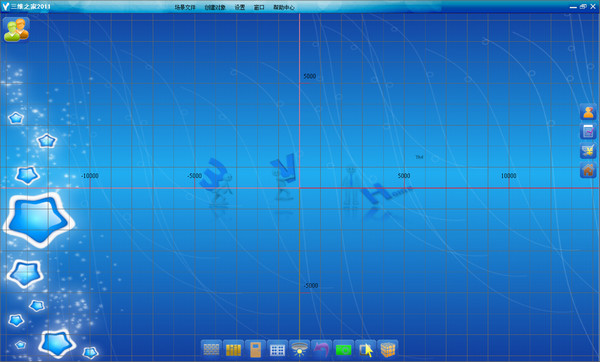Click the yen price sidebar icon
Image resolution: width=600 pixels, height=362 pixels.
(x=589, y=150)
